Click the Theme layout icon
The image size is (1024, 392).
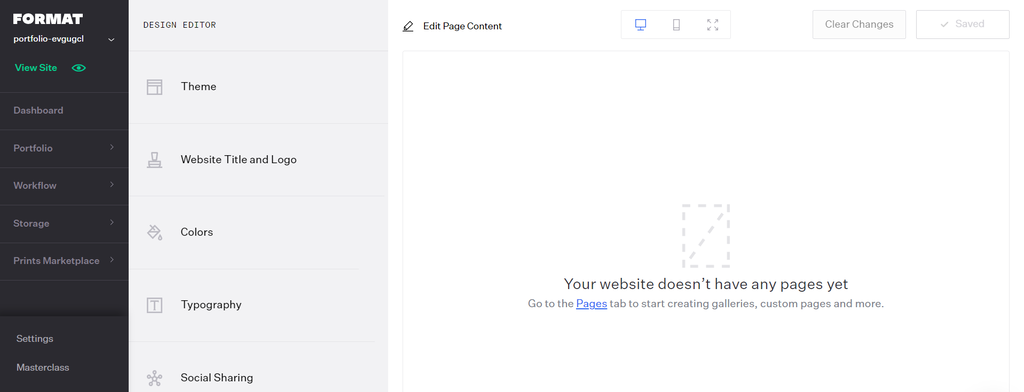(154, 87)
